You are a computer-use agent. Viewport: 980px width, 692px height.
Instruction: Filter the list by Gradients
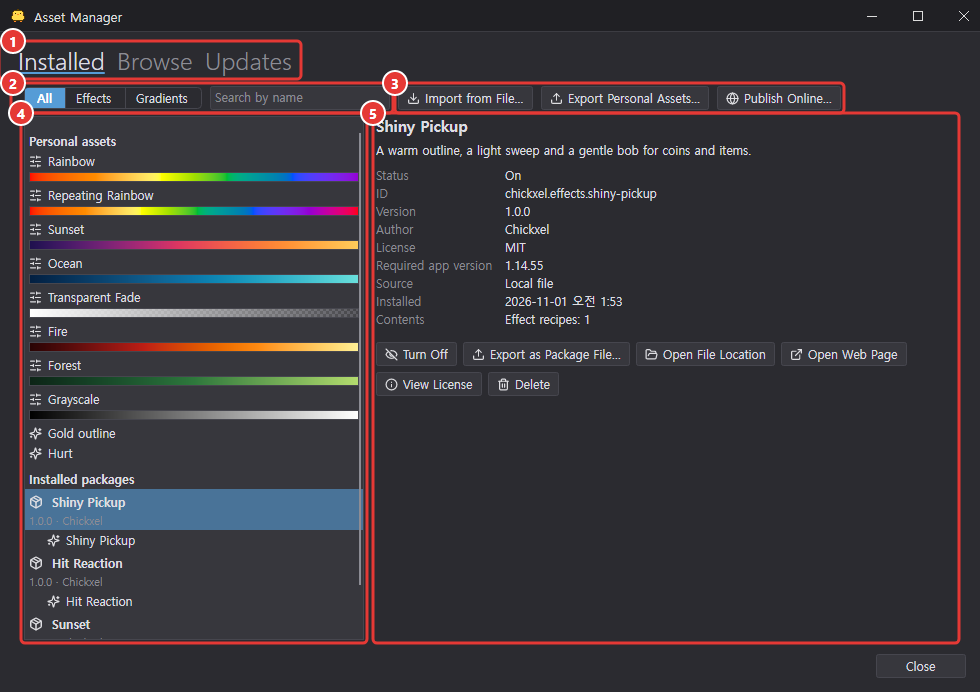[x=162, y=98]
